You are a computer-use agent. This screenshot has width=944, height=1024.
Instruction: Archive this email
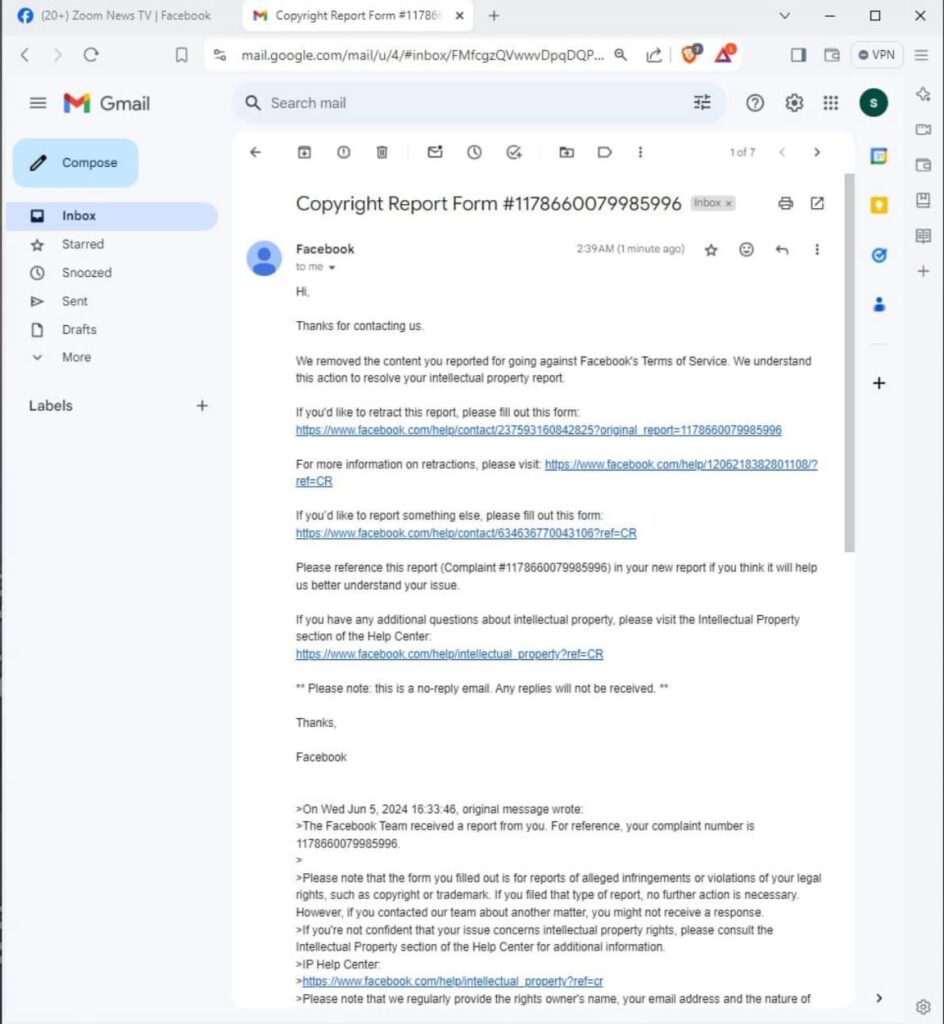click(304, 152)
